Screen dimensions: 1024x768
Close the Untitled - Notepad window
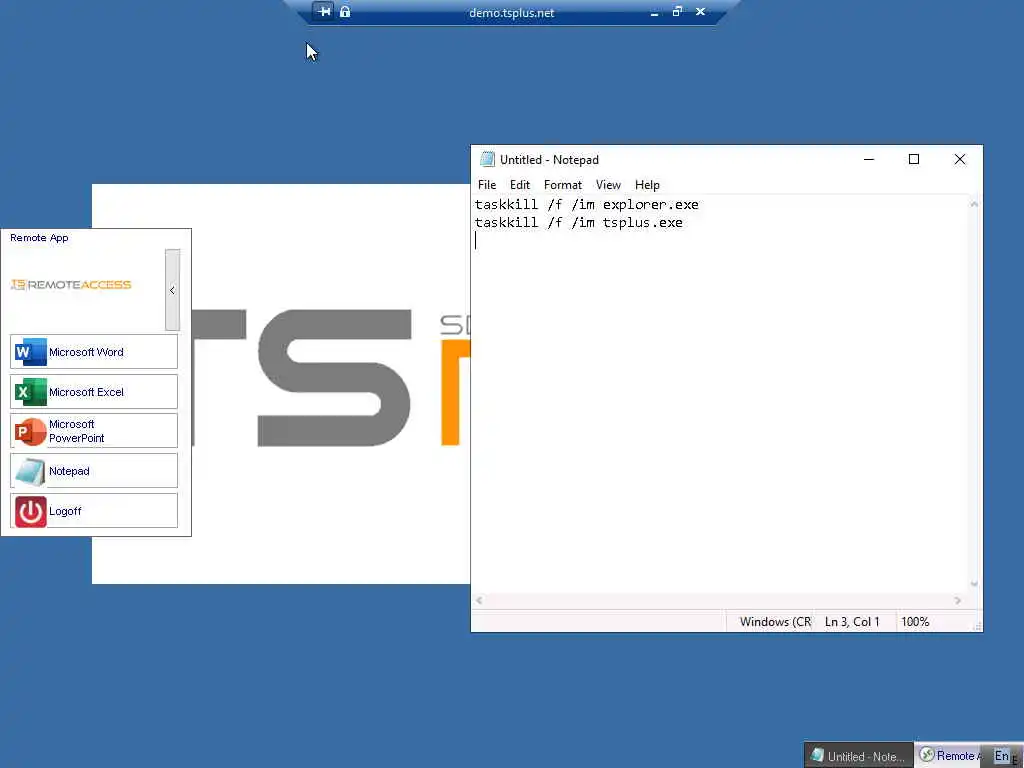(959, 159)
